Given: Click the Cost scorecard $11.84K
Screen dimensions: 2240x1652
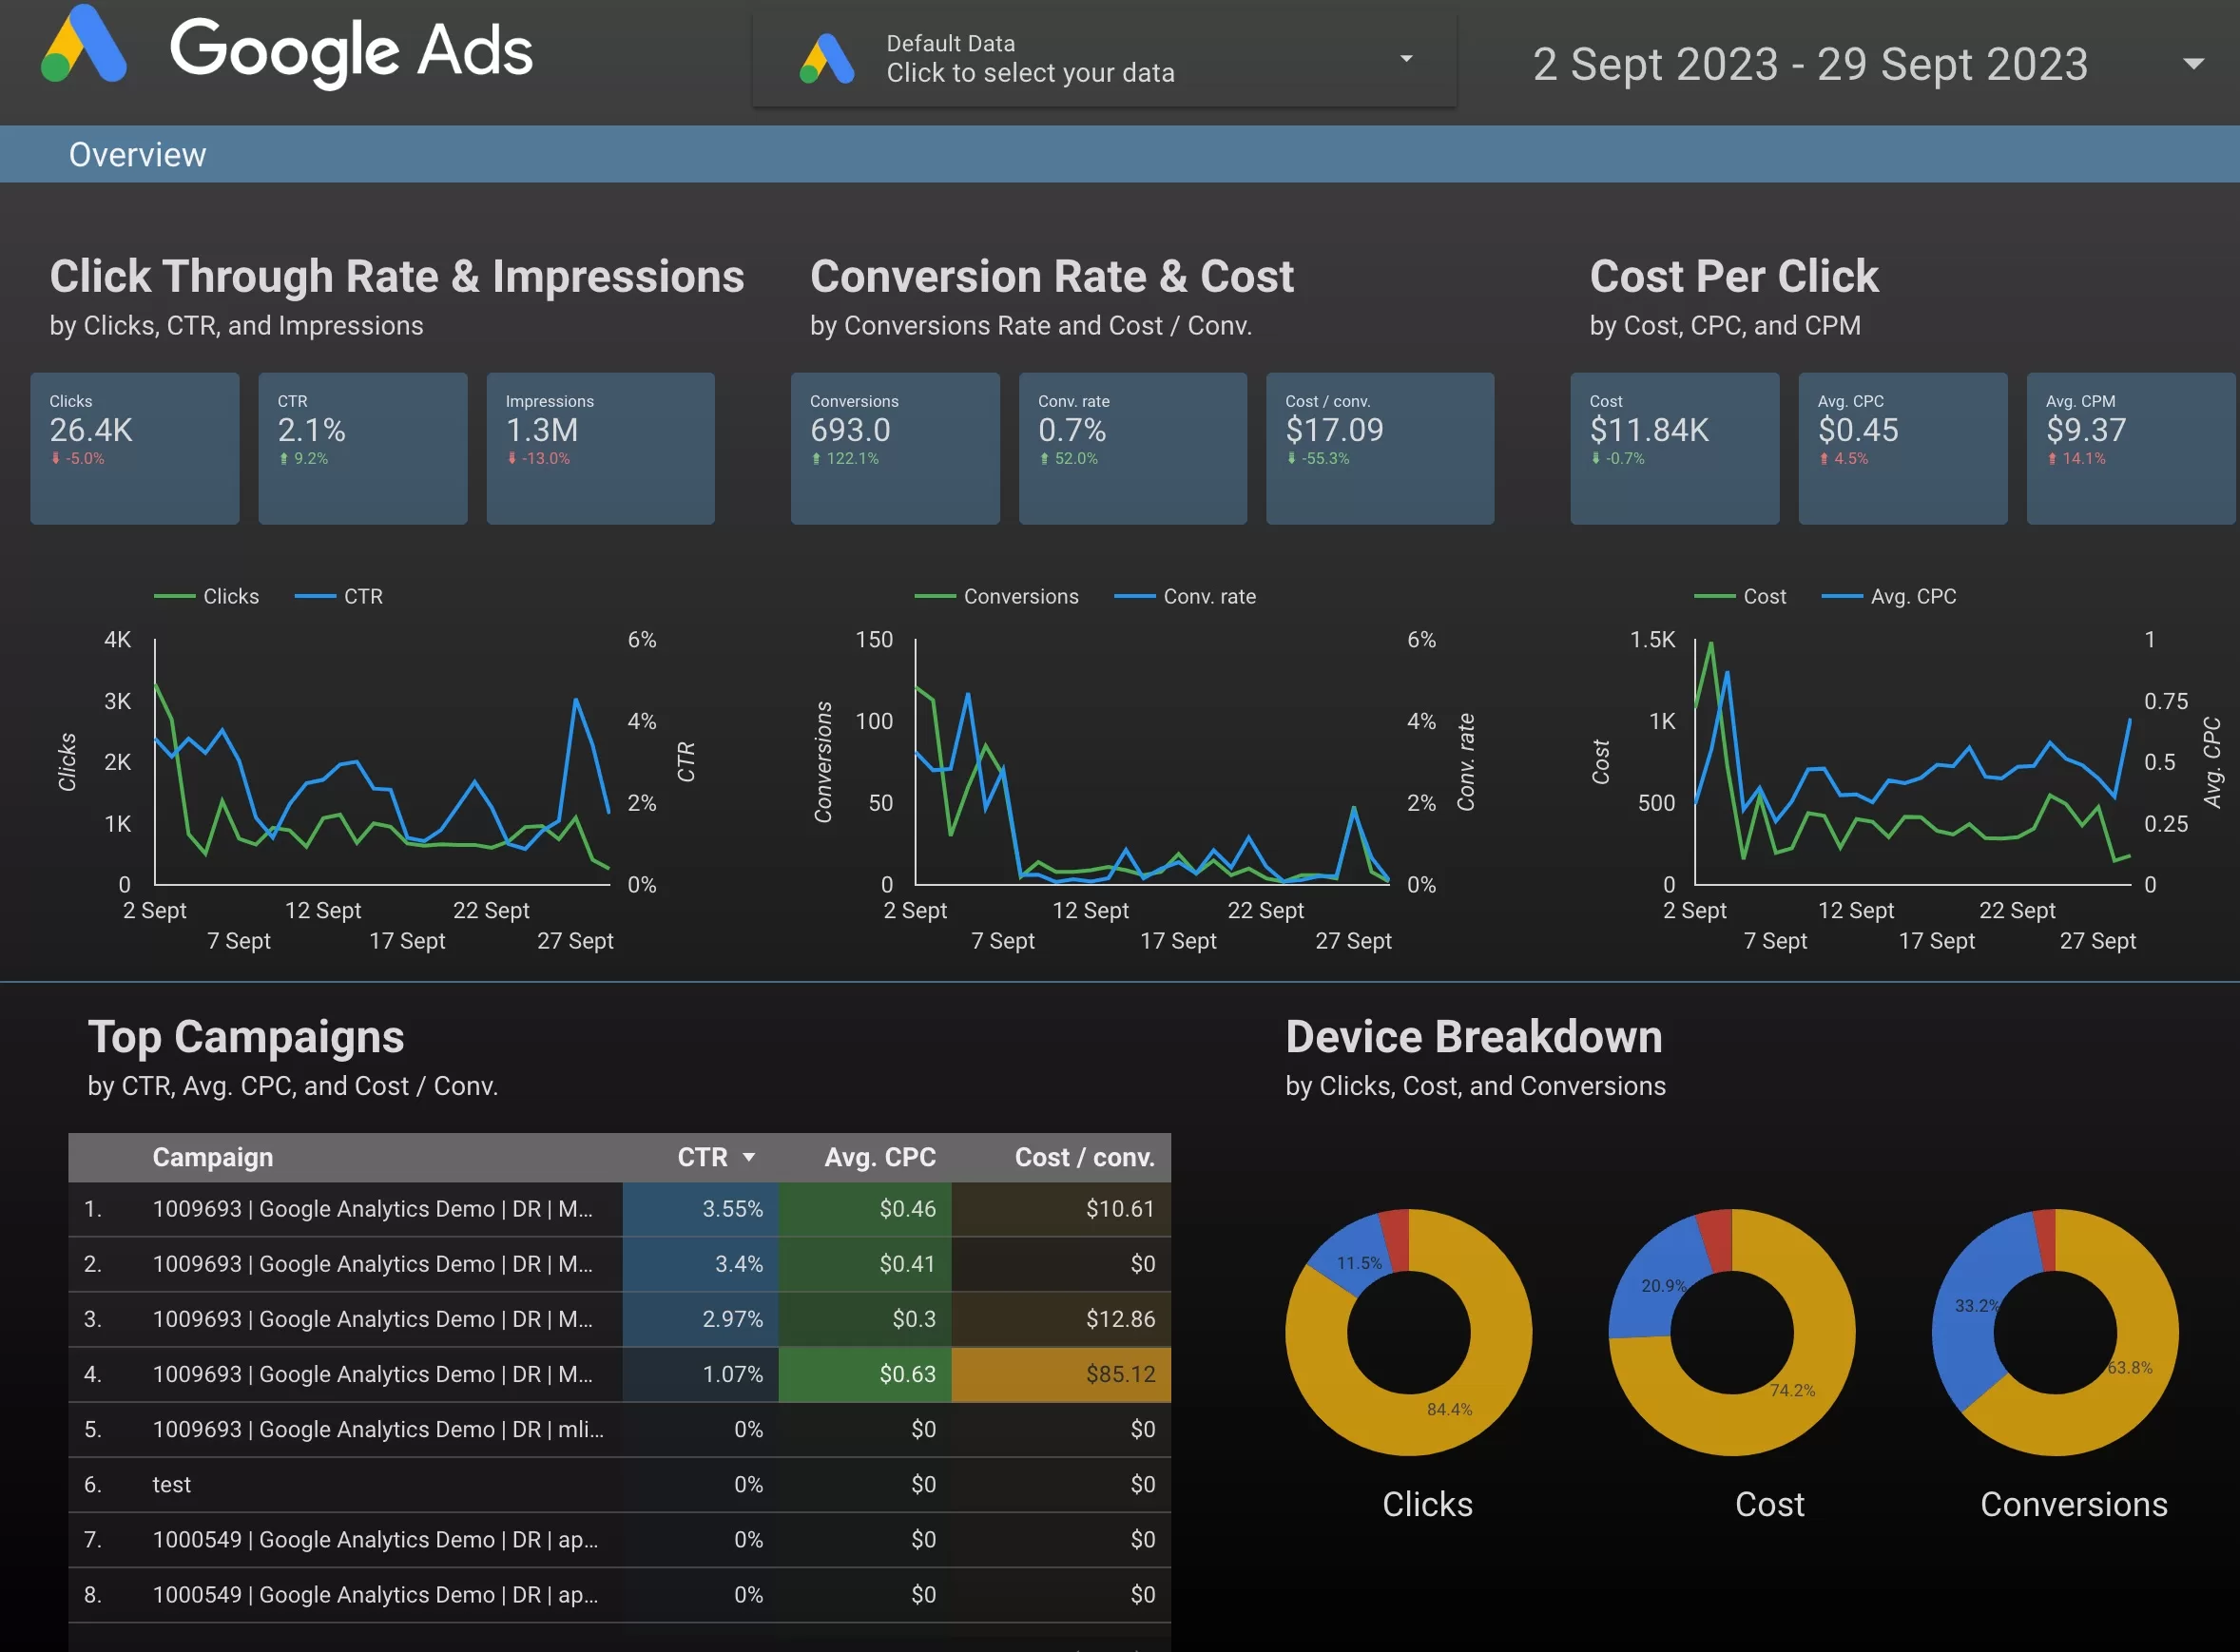Looking at the screenshot, I should [x=1674, y=448].
